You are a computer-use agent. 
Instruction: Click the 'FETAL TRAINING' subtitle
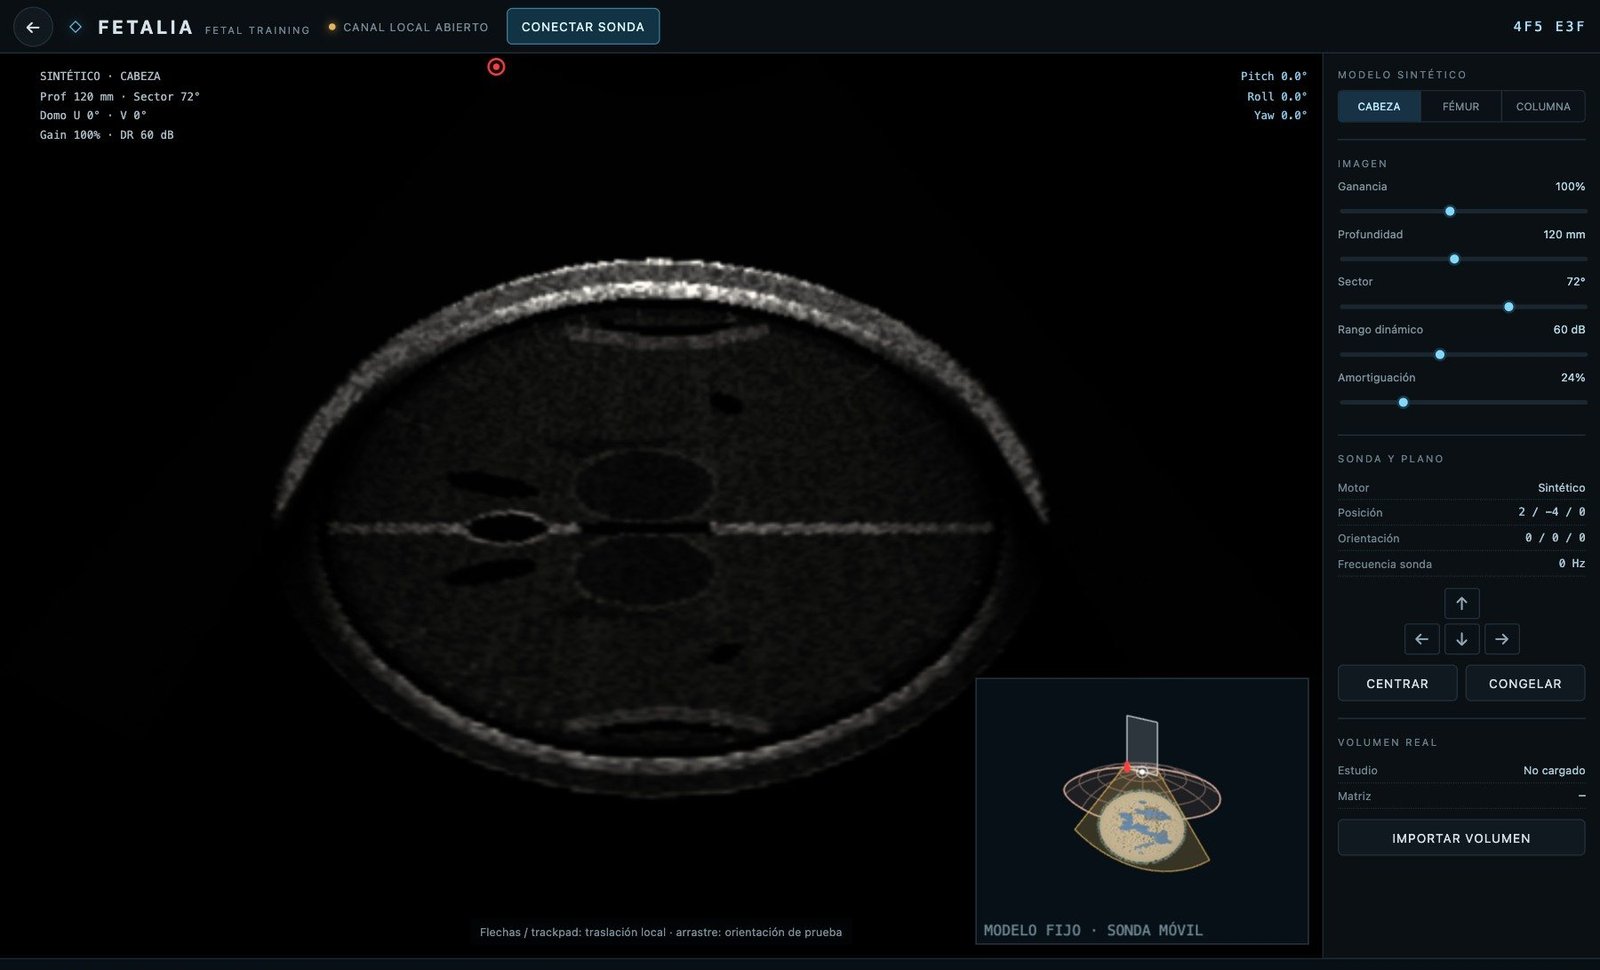(x=257, y=30)
